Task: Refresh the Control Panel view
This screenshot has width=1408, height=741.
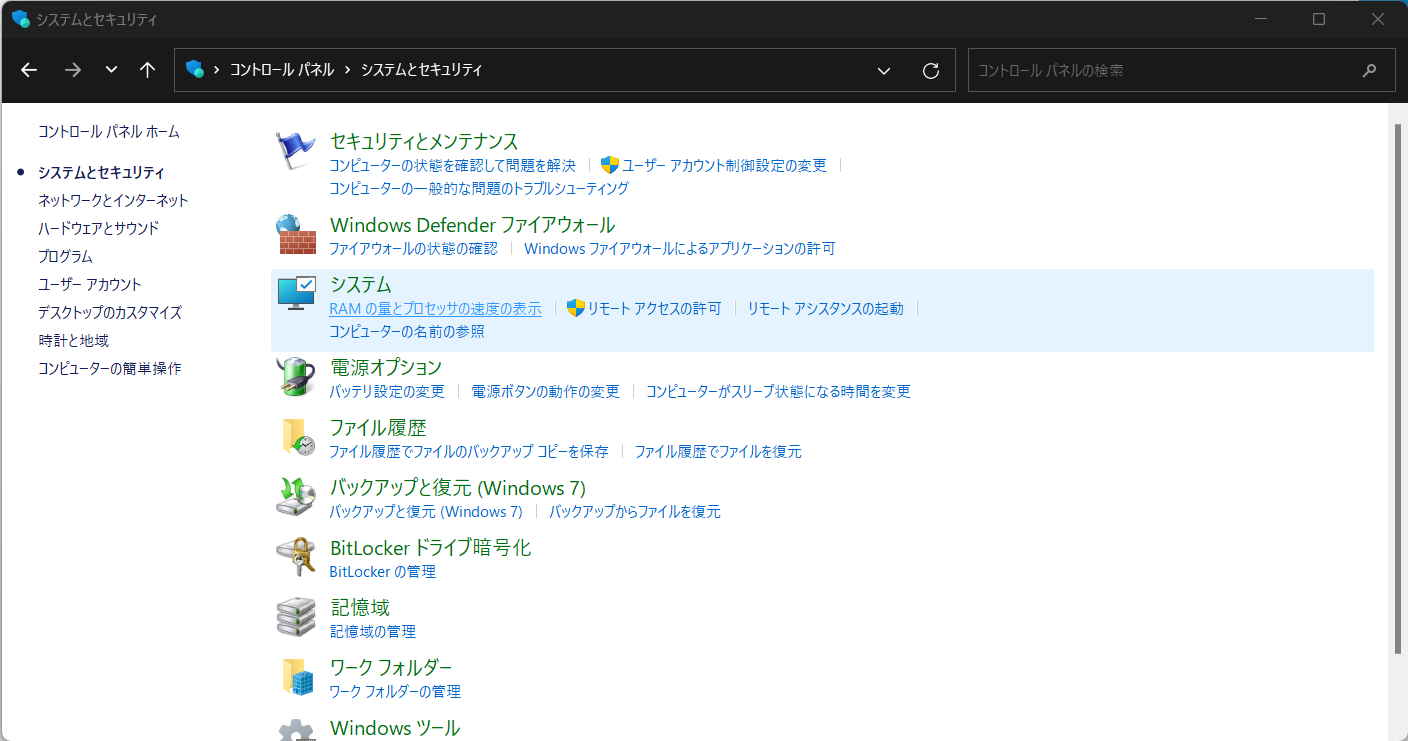Action: click(x=931, y=70)
